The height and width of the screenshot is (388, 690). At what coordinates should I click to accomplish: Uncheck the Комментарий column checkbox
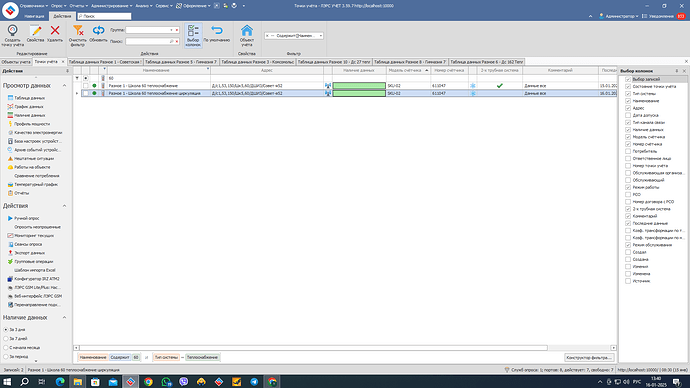click(x=628, y=216)
